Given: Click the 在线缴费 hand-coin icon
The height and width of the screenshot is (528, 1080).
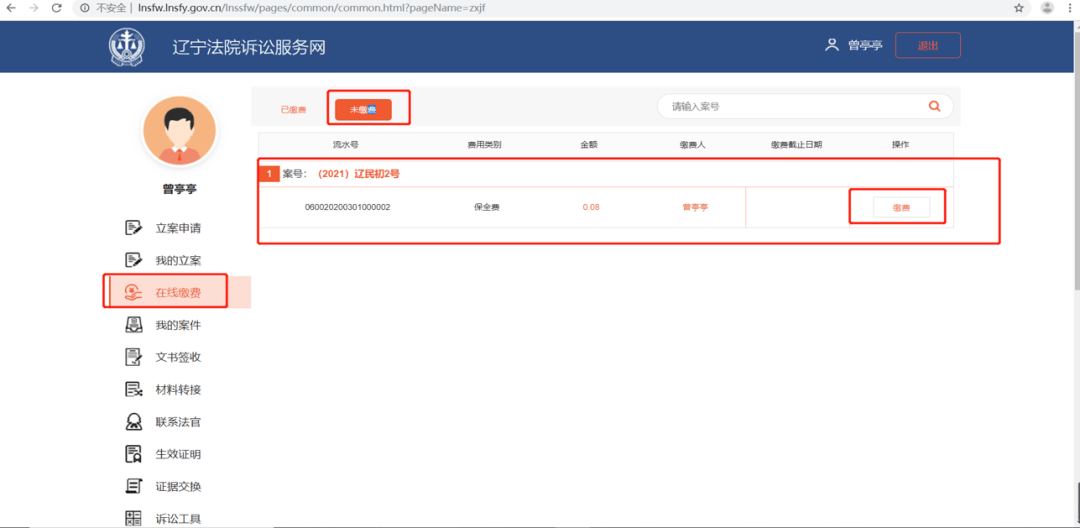Looking at the screenshot, I should 133,293.
